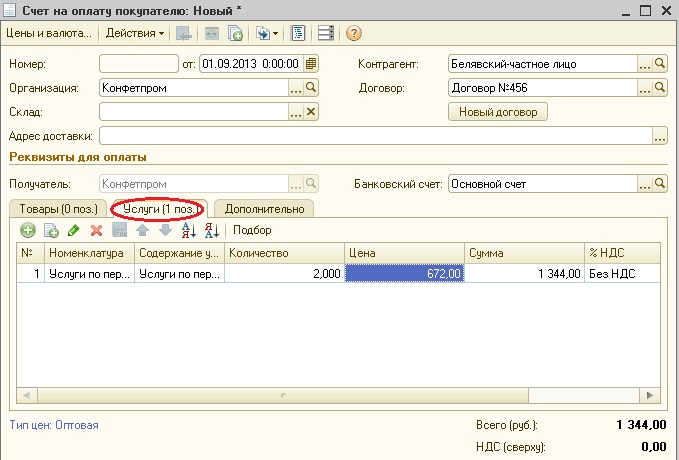Sort descending with the Я-А icon
The width and height of the screenshot is (679, 460).
212,230
